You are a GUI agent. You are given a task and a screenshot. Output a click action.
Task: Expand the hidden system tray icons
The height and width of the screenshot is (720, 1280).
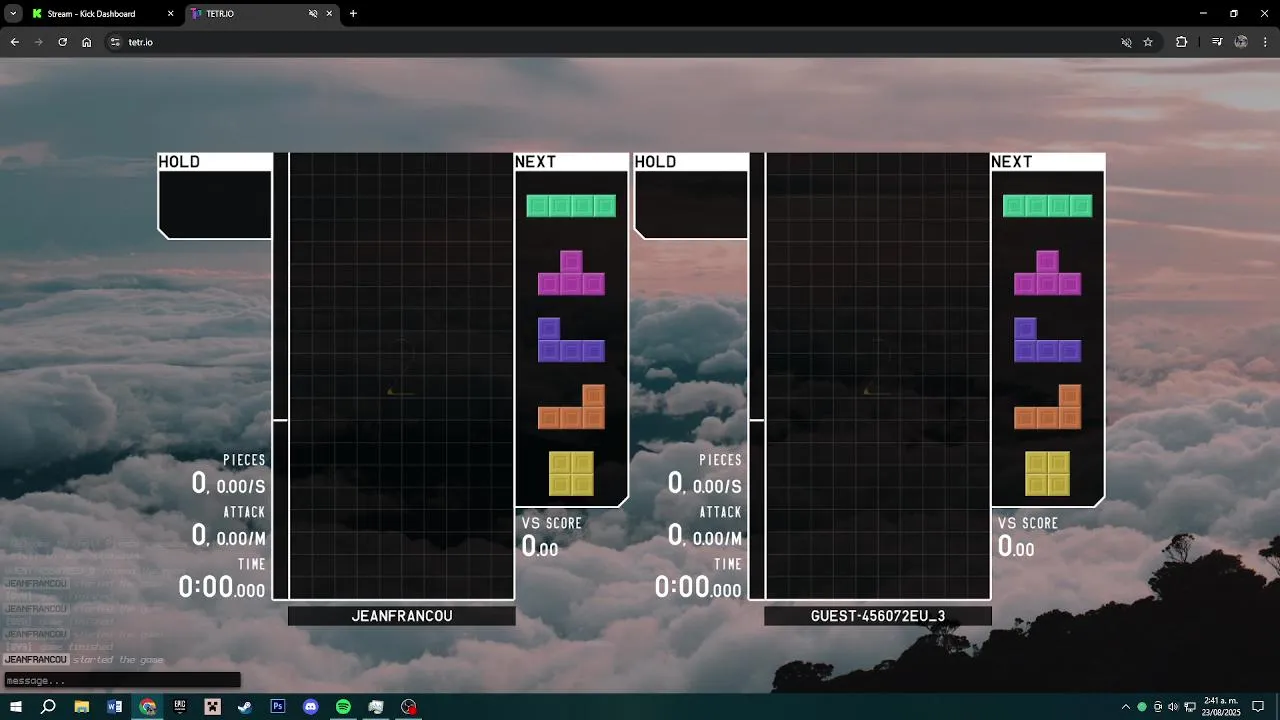pos(1126,707)
